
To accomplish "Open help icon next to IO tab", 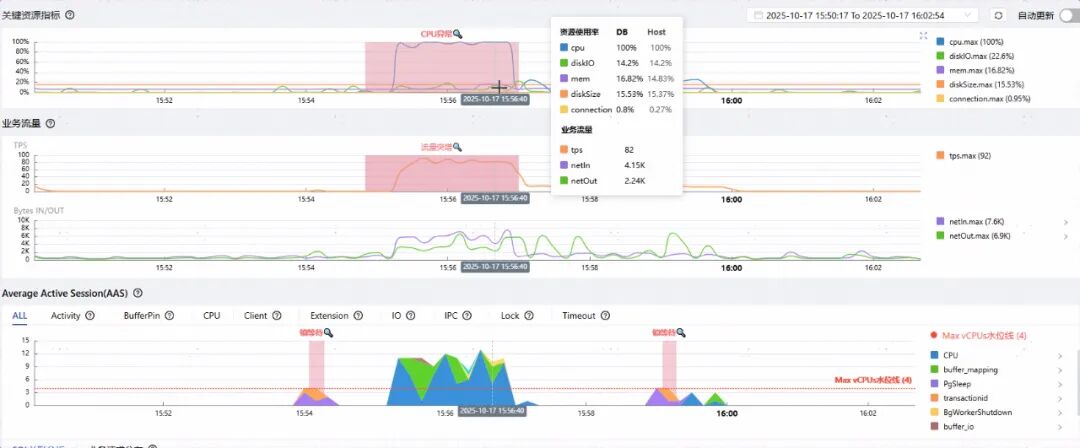I will (411, 316).
